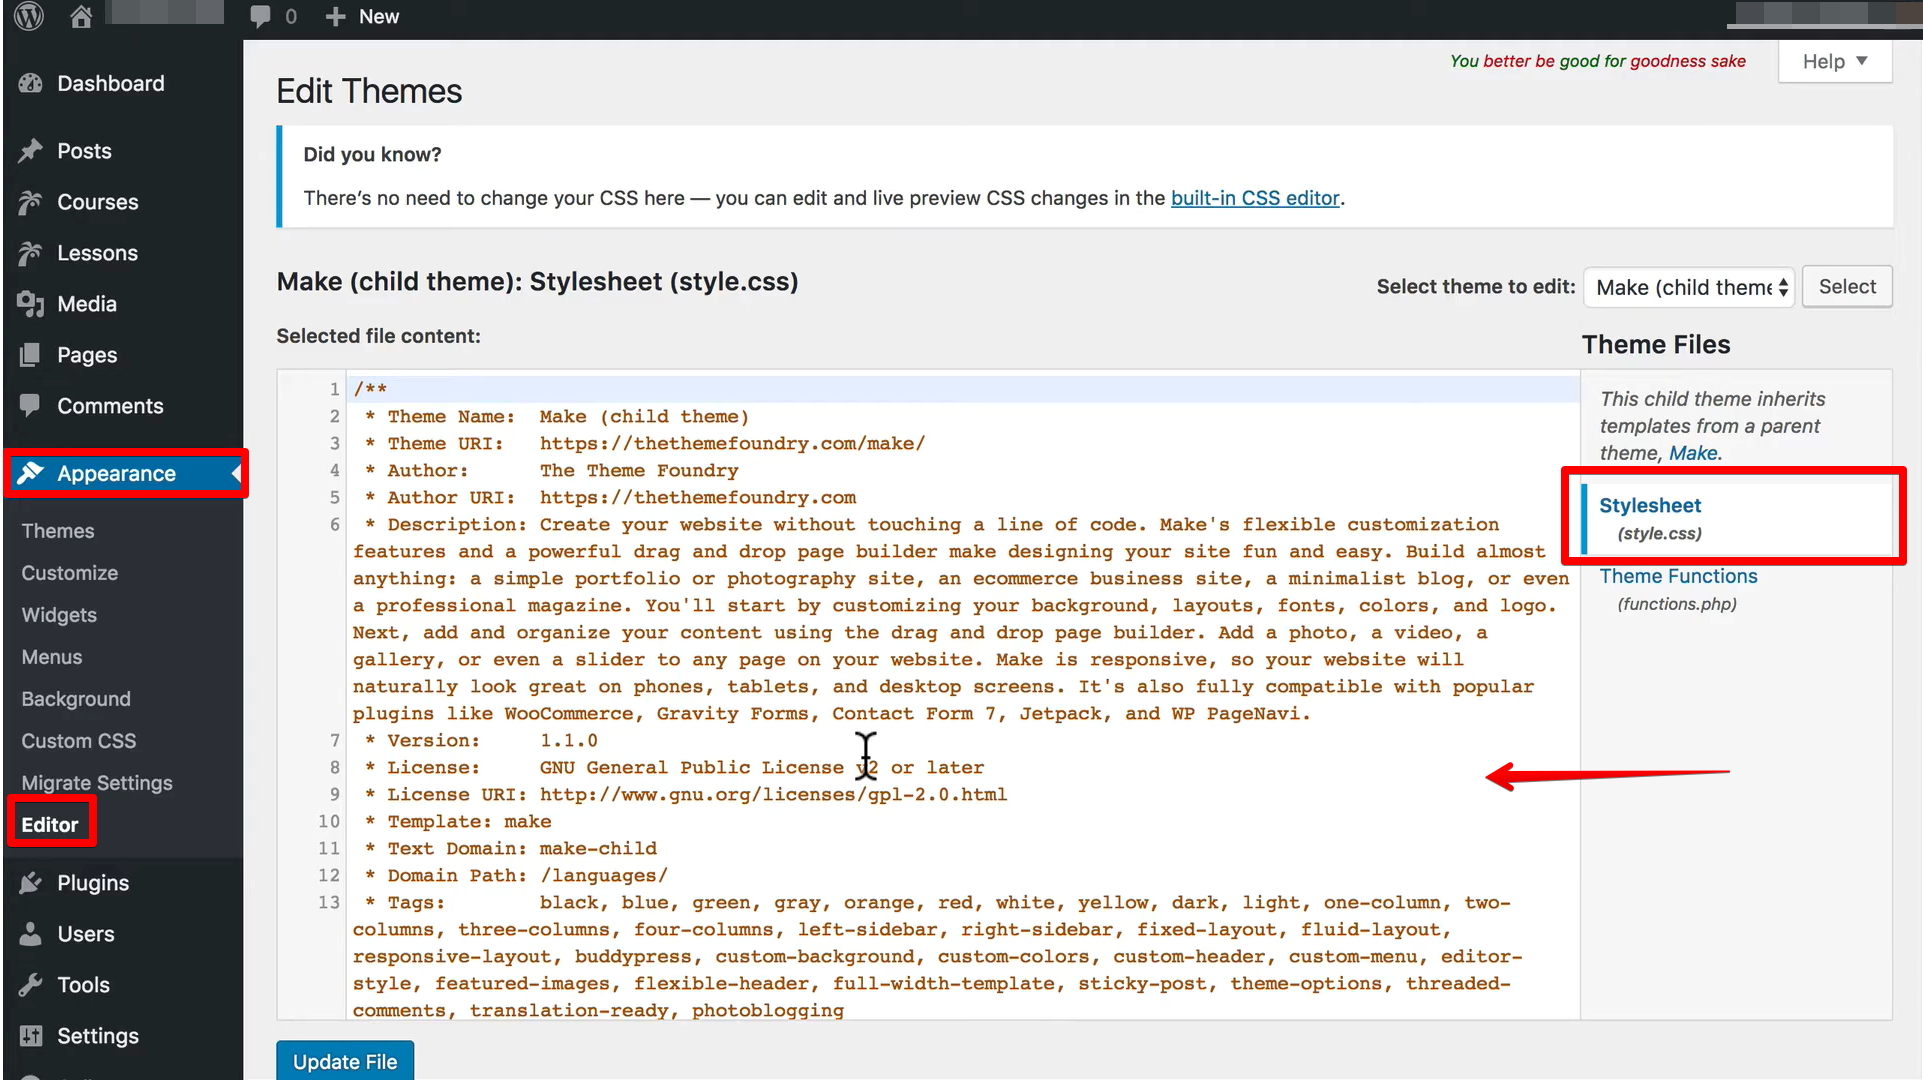The height and width of the screenshot is (1080, 1923).
Task: Click the Media icon in sidebar
Action: click(x=30, y=304)
